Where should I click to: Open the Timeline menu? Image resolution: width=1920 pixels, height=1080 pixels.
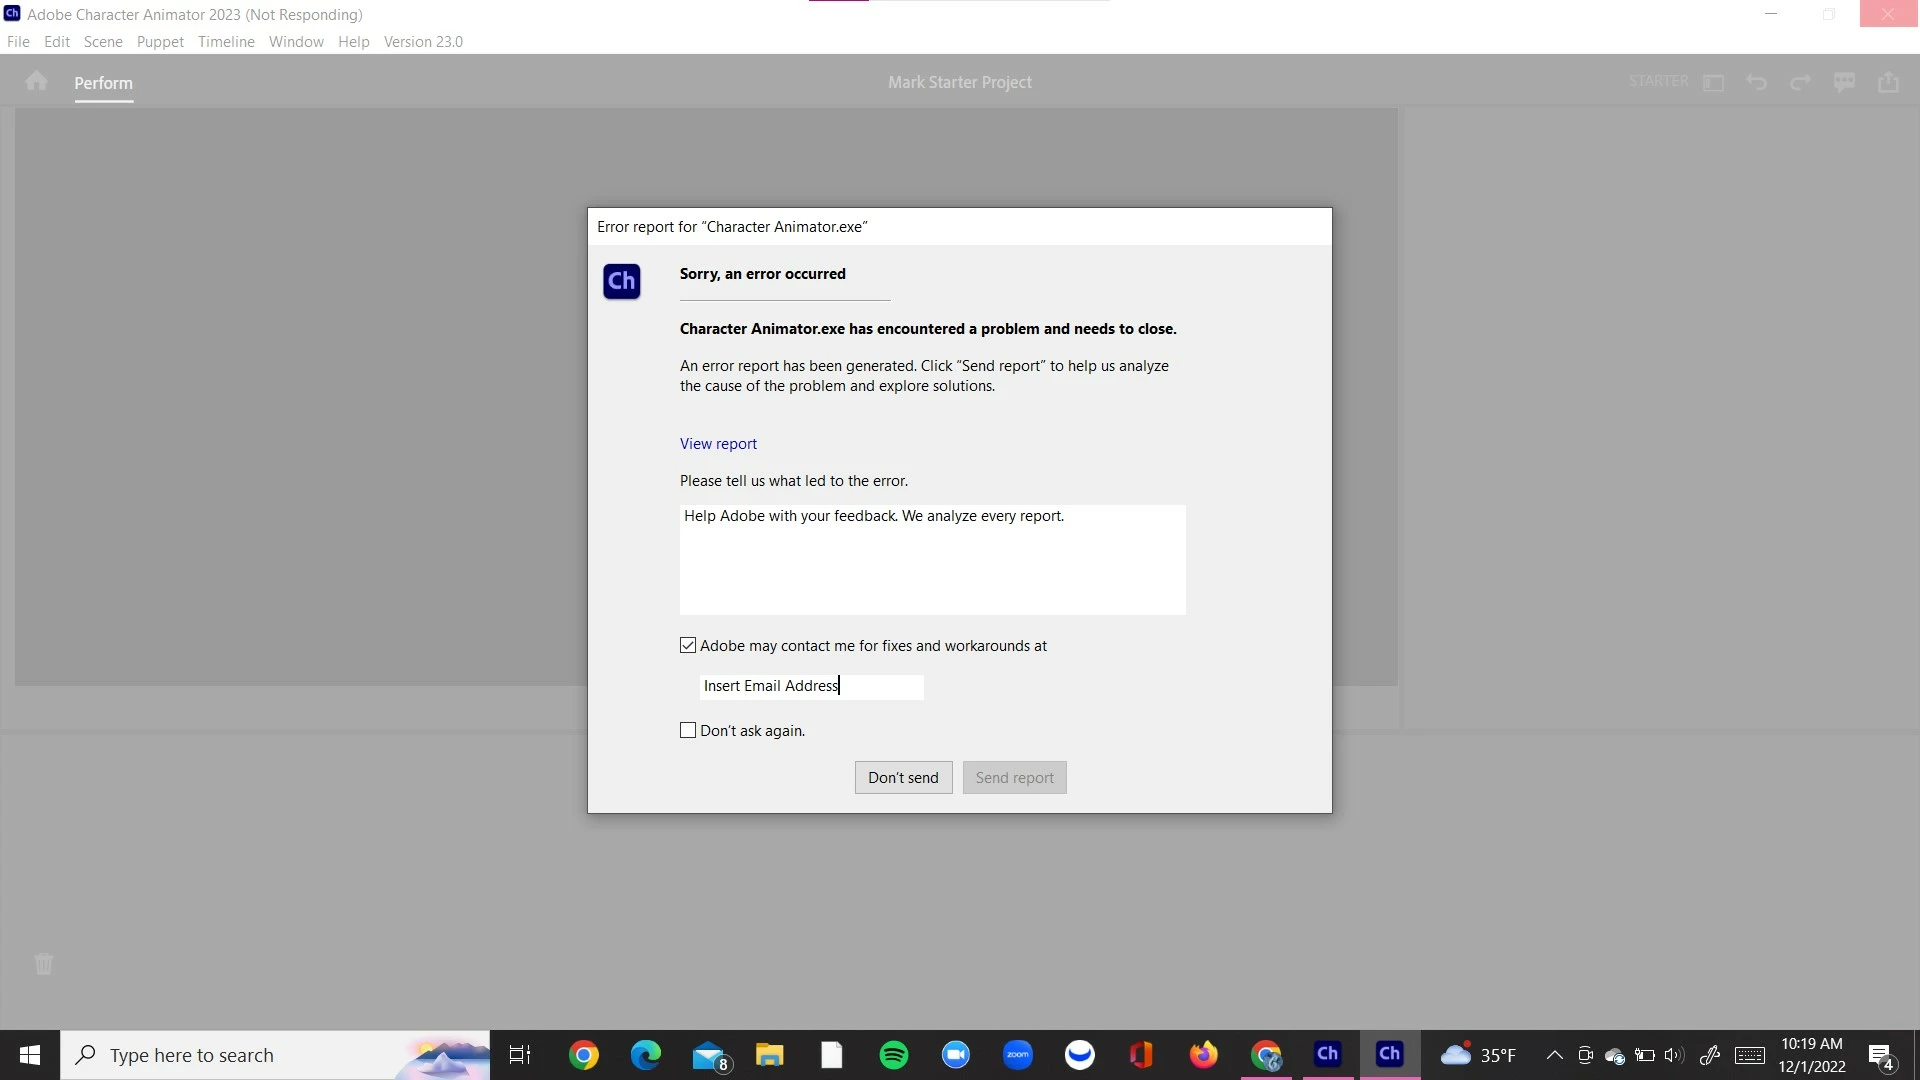(226, 42)
